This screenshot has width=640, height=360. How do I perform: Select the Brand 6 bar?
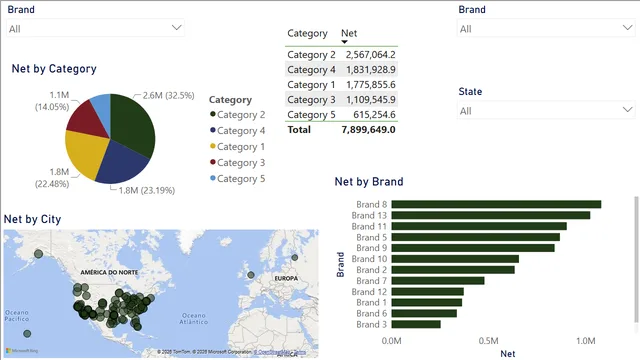(x=424, y=313)
